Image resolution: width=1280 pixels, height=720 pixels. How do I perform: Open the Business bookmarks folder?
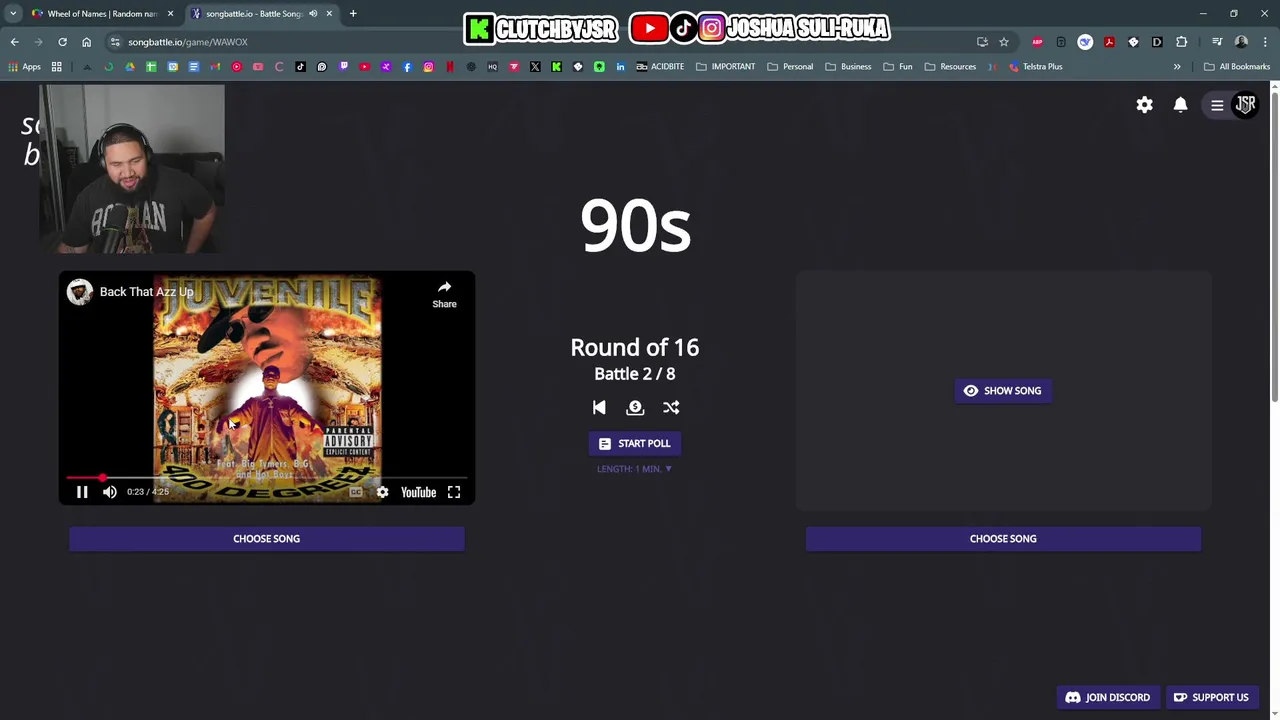click(848, 67)
